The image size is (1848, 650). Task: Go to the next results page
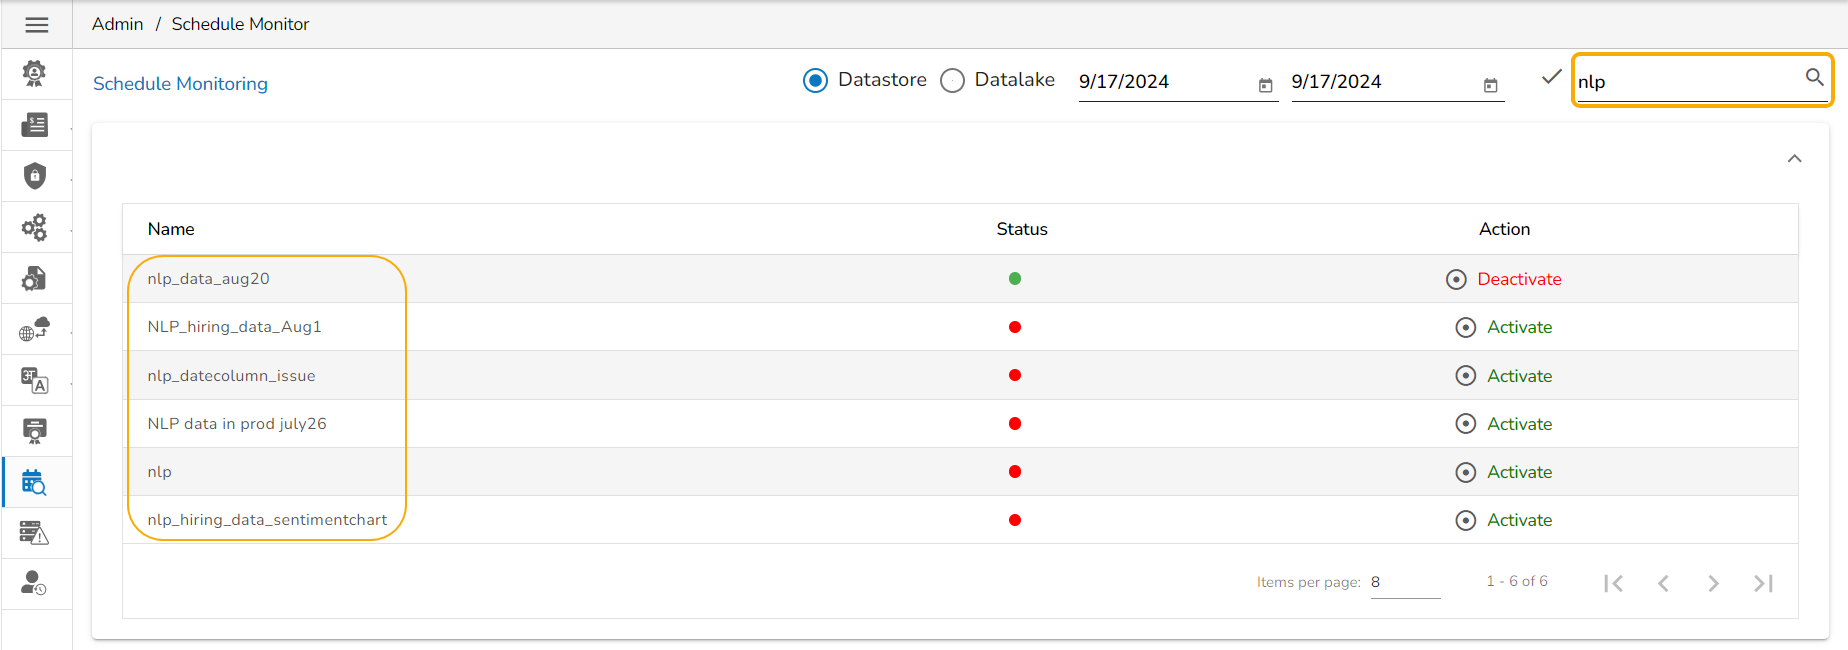pos(1713,583)
